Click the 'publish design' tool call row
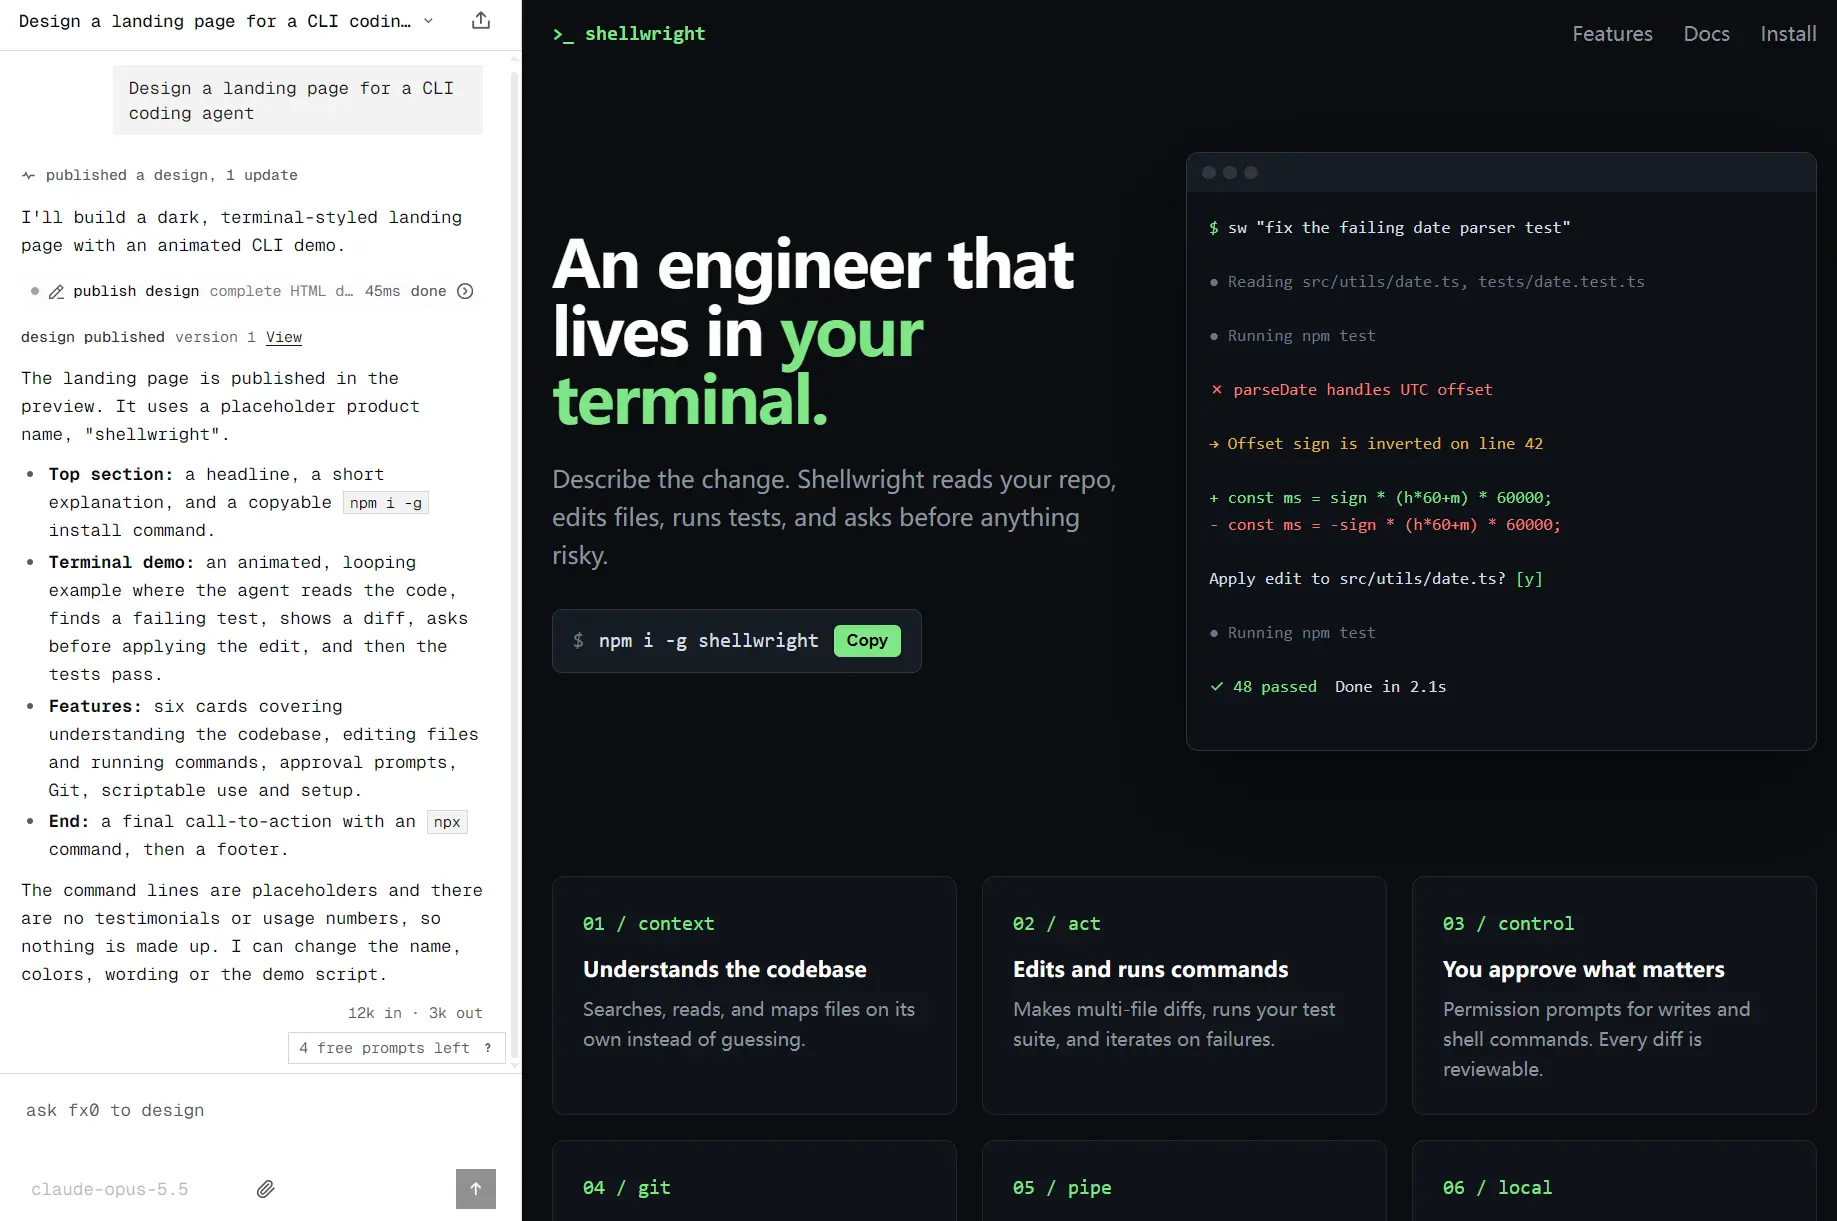1837x1221 pixels. click(251, 291)
